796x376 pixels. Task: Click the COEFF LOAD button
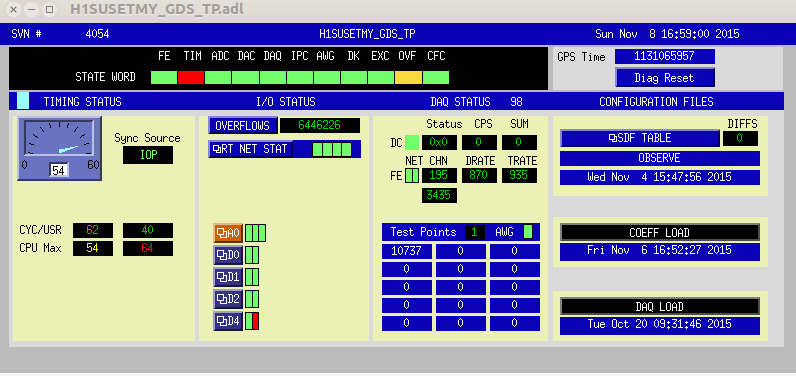(659, 232)
